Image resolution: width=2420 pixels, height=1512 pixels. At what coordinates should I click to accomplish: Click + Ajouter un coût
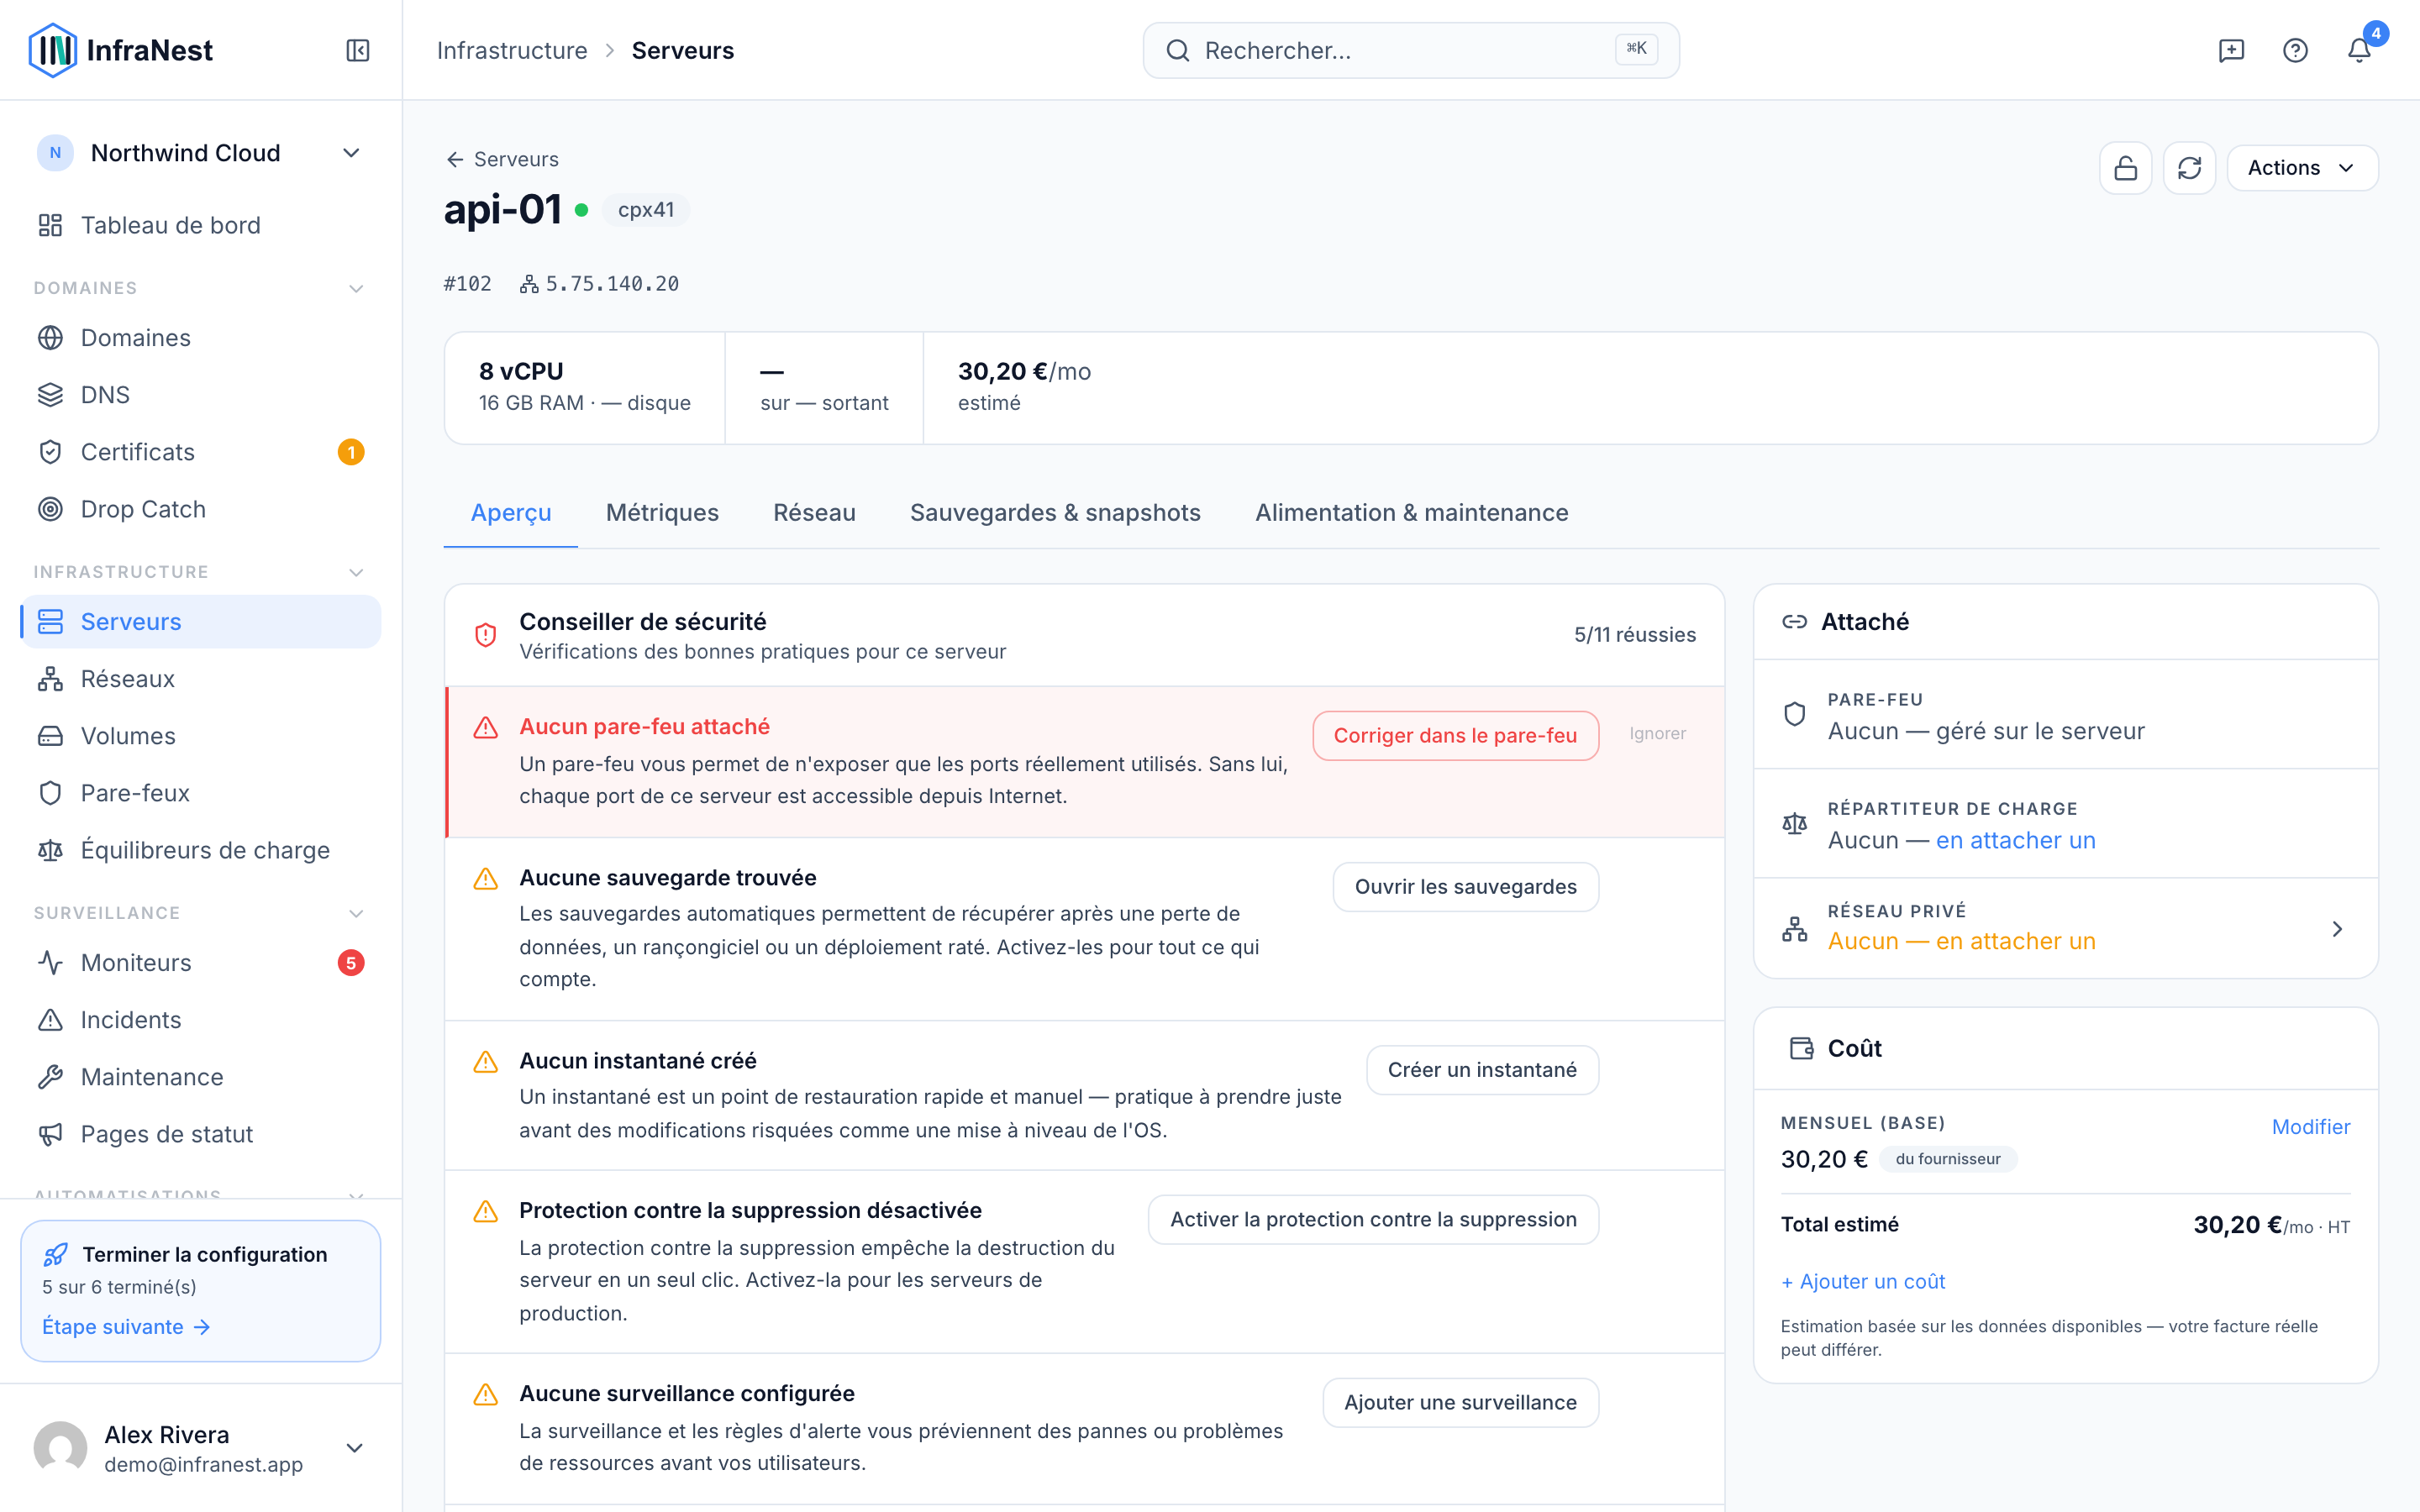pyautogui.click(x=1863, y=1281)
